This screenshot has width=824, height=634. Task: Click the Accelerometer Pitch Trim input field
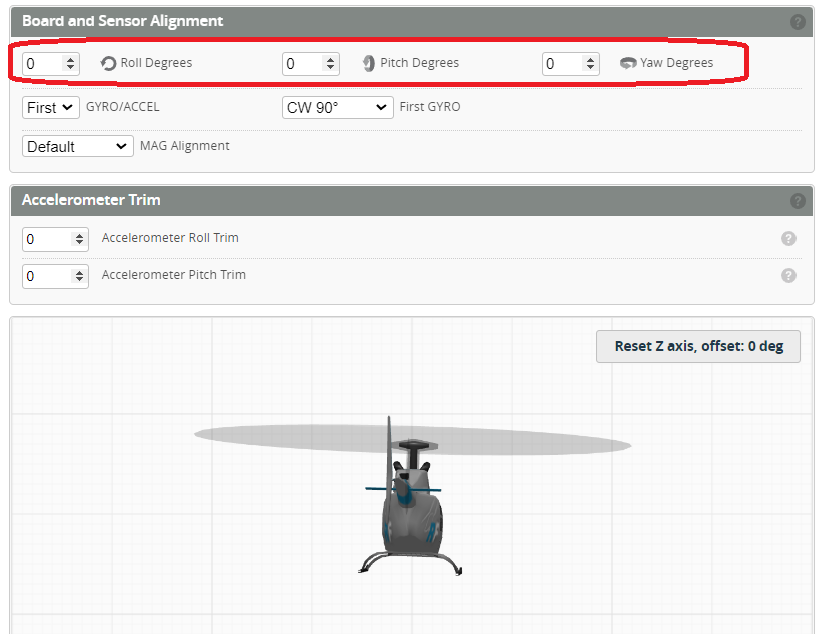point(46,276)
